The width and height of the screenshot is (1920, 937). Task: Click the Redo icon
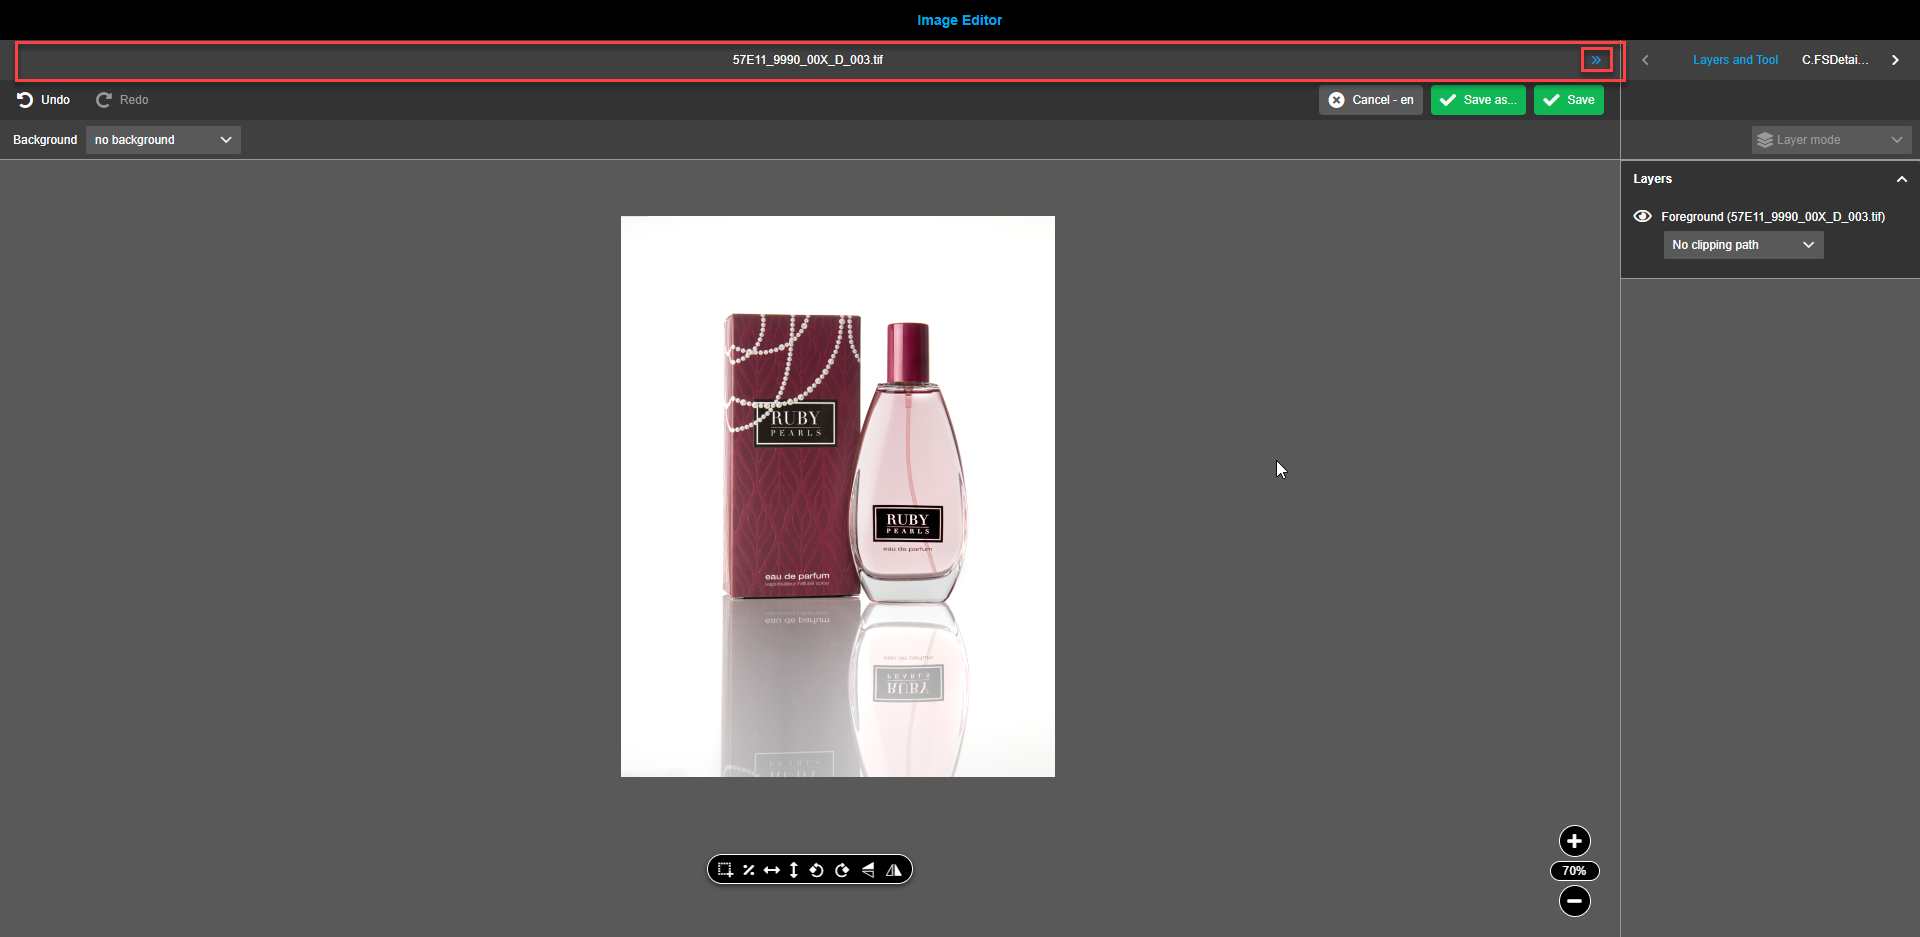(x=104, y=100)
